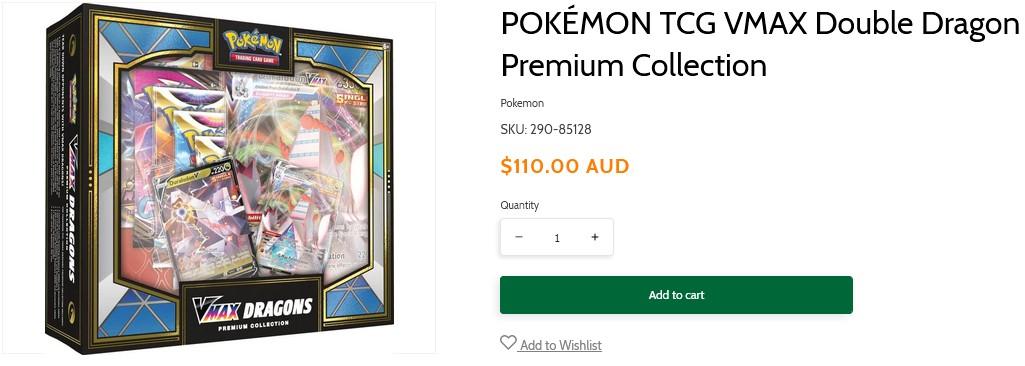Screen dimensions: 1025x366
Task: Open the Add to Wishlist link
Action: coord(560,345)
